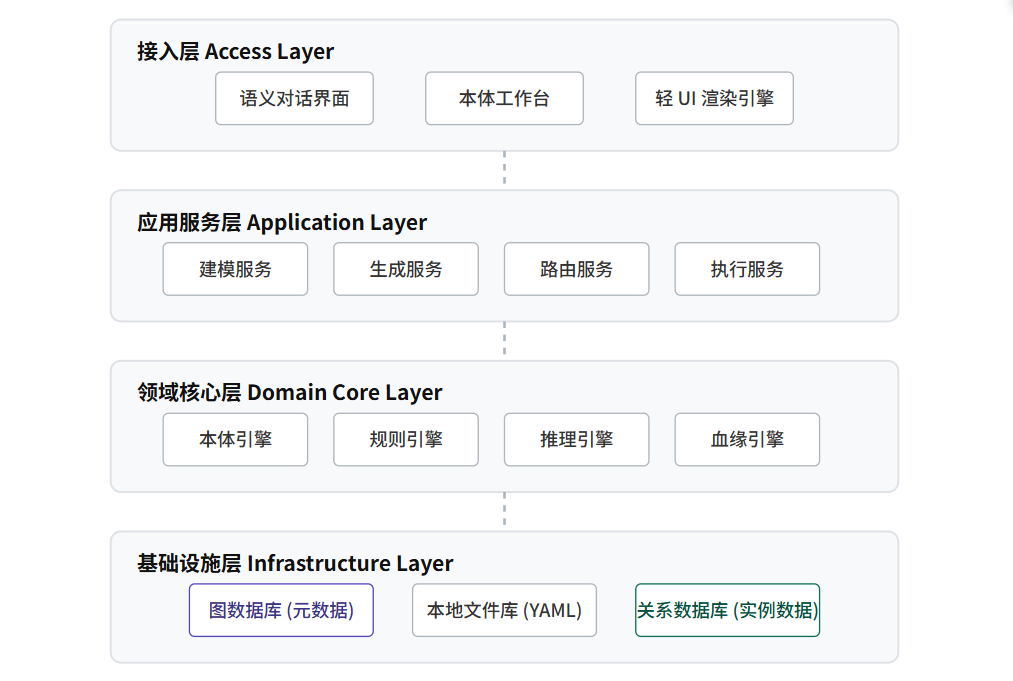Click the 执行服务 box
Image resolution: width=1013 pixels, height=681 pixels.
click(747, 269)
